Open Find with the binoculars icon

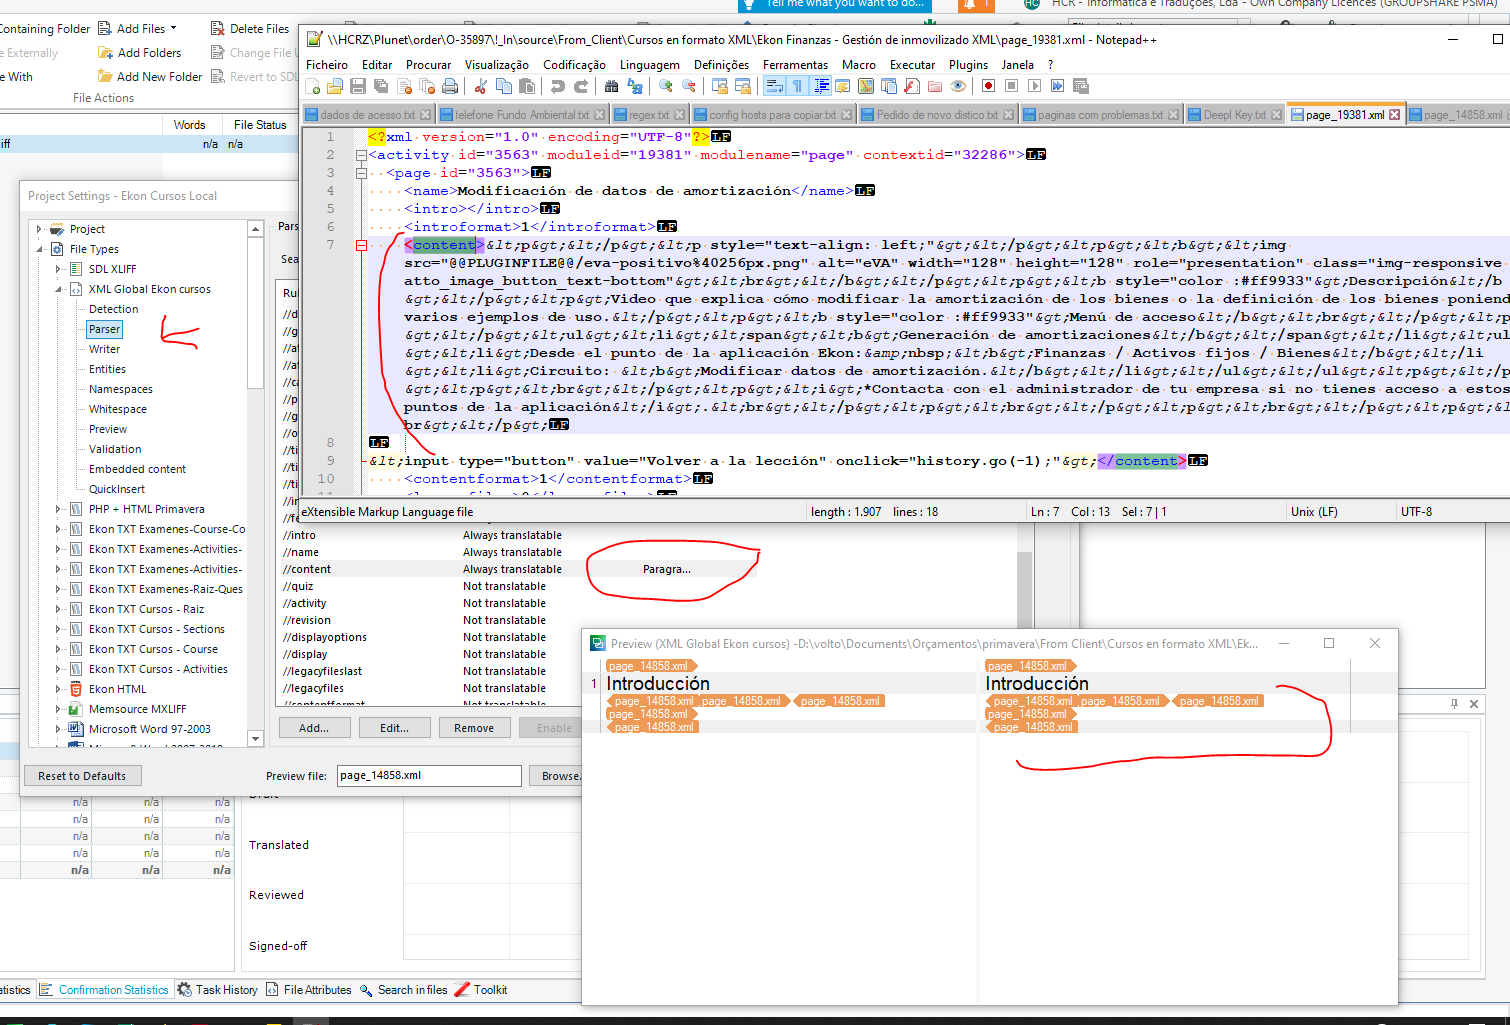point(611,87)
